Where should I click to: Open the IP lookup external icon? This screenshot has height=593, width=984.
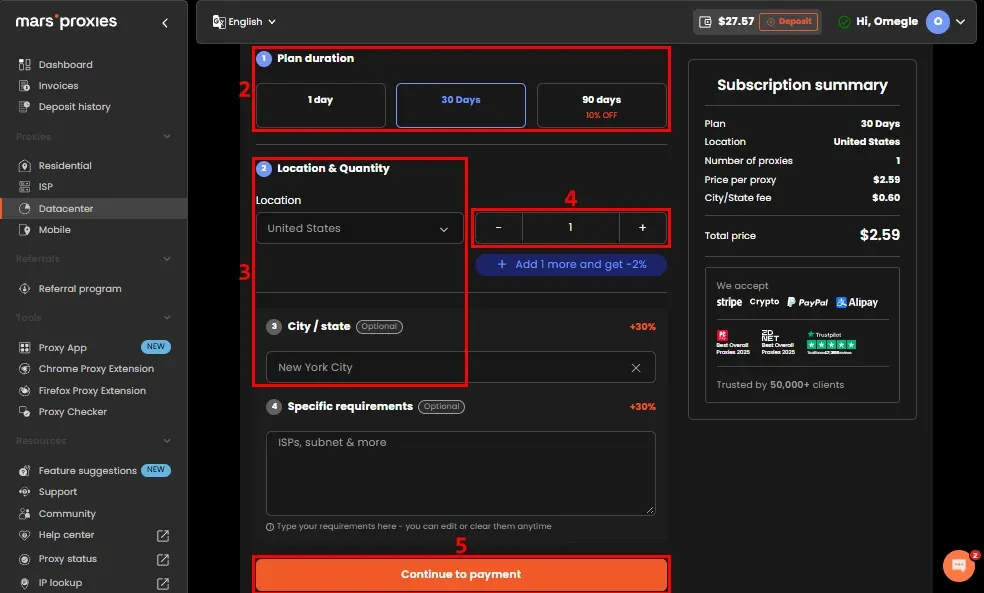163,584
